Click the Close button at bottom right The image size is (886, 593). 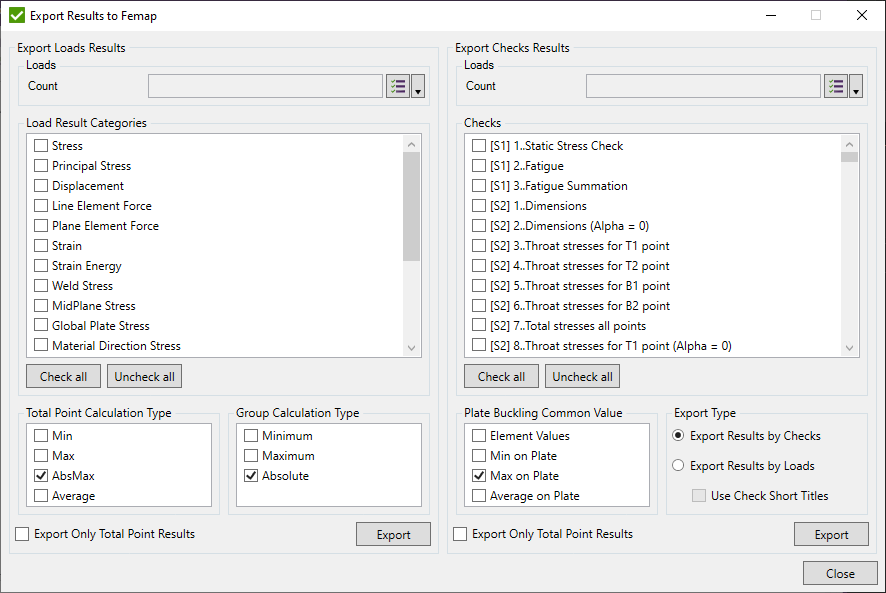point(840,574)
